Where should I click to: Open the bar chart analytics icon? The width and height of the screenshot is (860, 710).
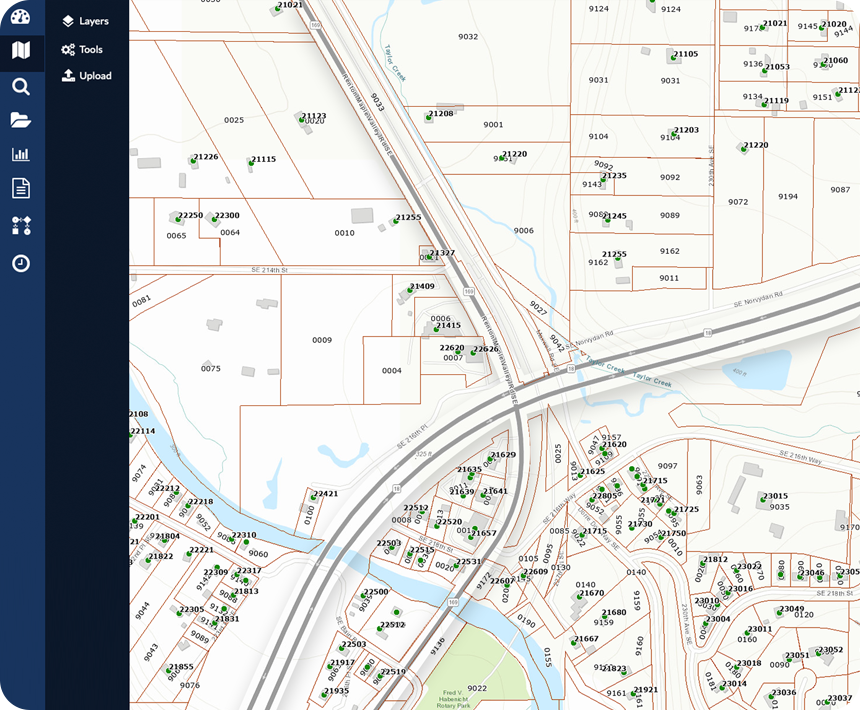[21, 154]
